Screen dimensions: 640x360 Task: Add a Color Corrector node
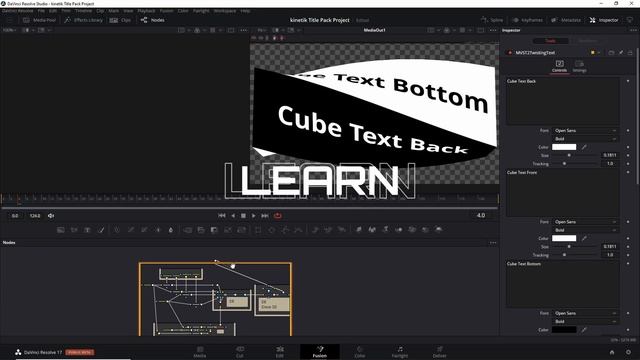pyautogui.click(x=117, y=230)
